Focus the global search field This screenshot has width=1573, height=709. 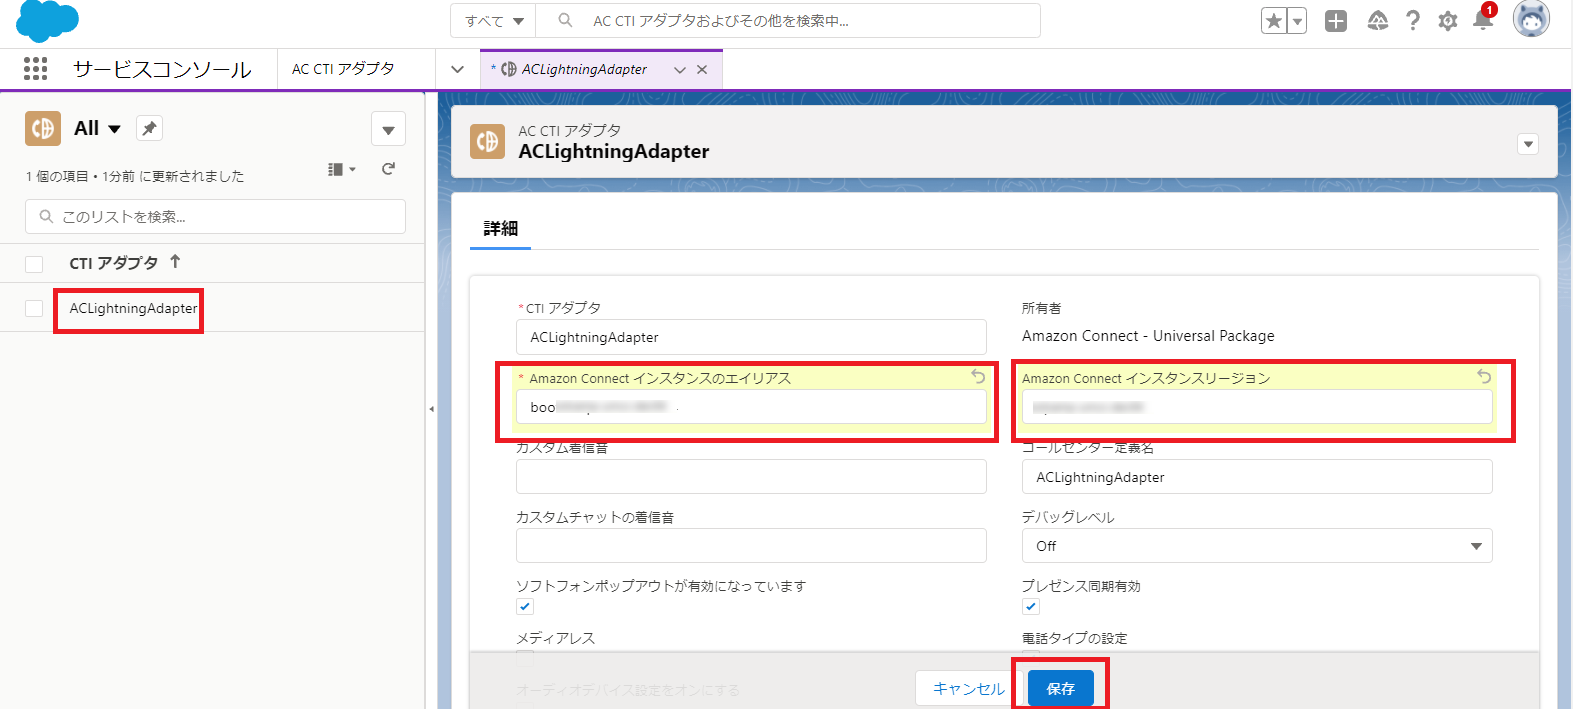[x=788, y=21]
